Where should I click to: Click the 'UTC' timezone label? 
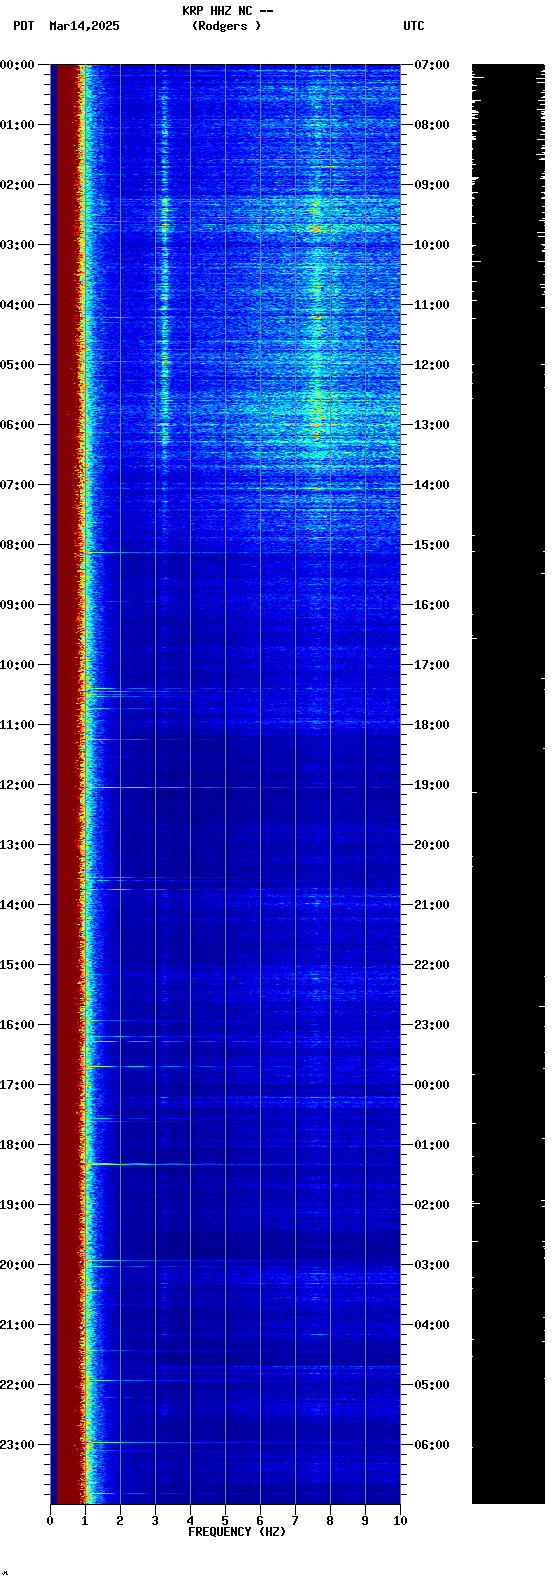[414, 26]
